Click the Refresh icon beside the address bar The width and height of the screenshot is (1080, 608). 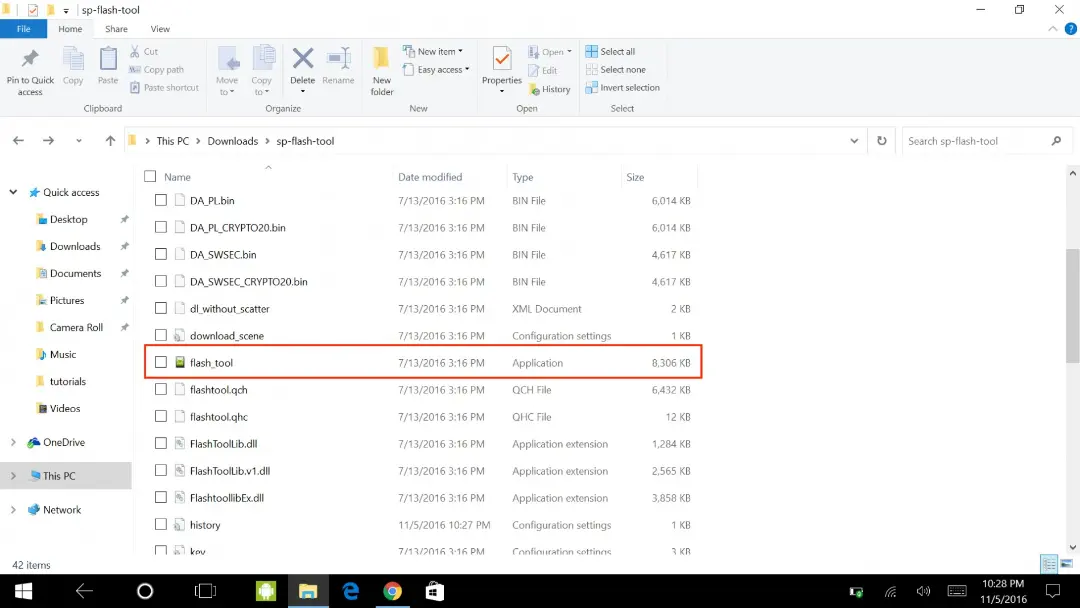[882, 140]
